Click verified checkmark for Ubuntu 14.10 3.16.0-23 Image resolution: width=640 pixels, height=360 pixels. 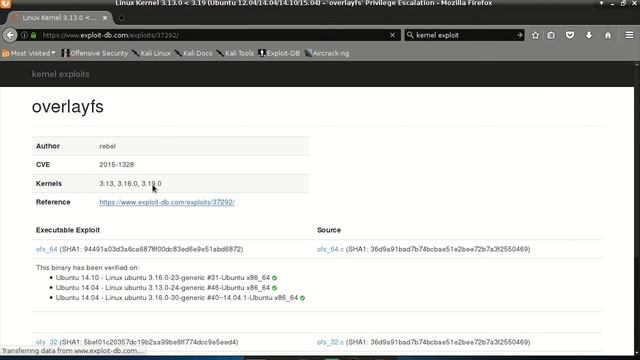point(275,278)
